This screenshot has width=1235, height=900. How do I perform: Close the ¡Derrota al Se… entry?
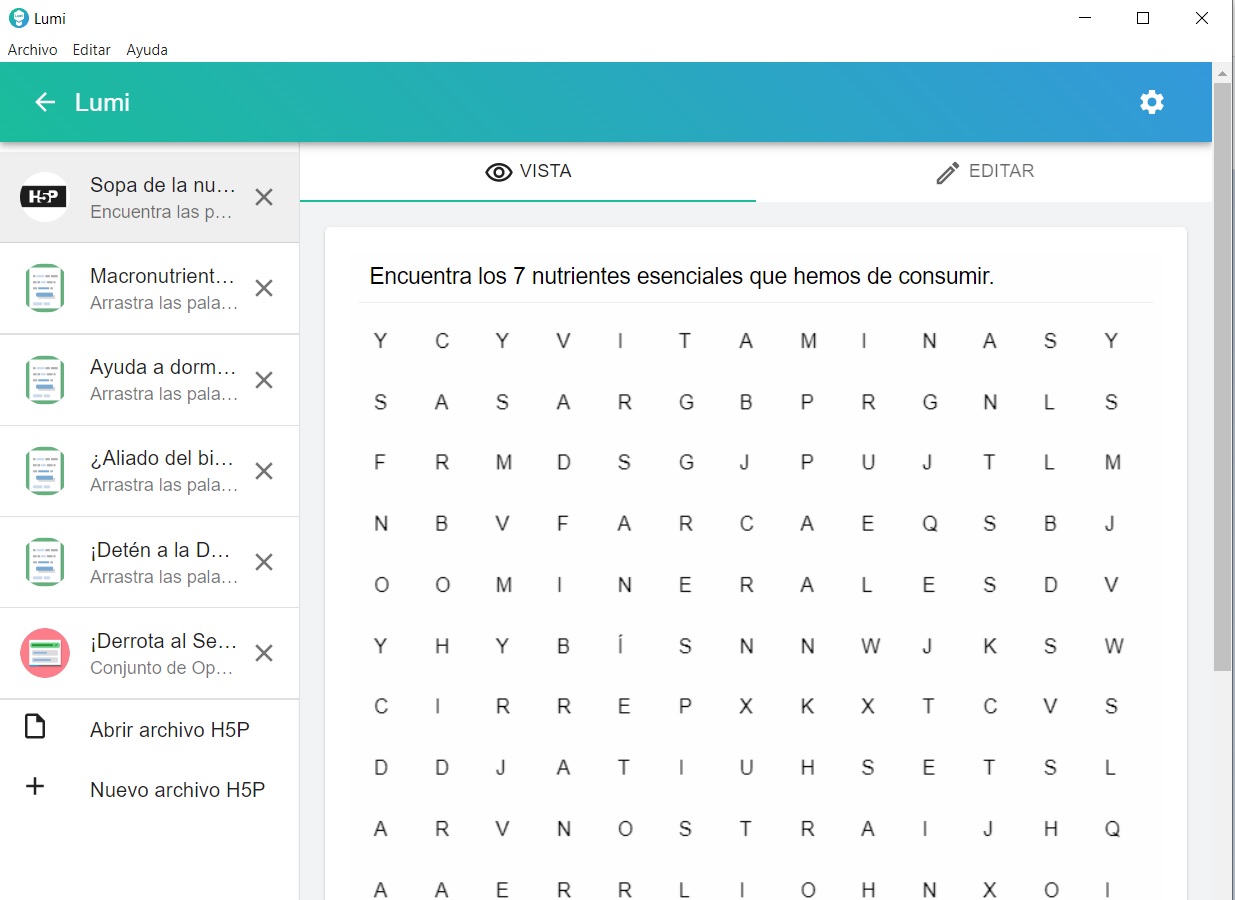tap(264, 653)
